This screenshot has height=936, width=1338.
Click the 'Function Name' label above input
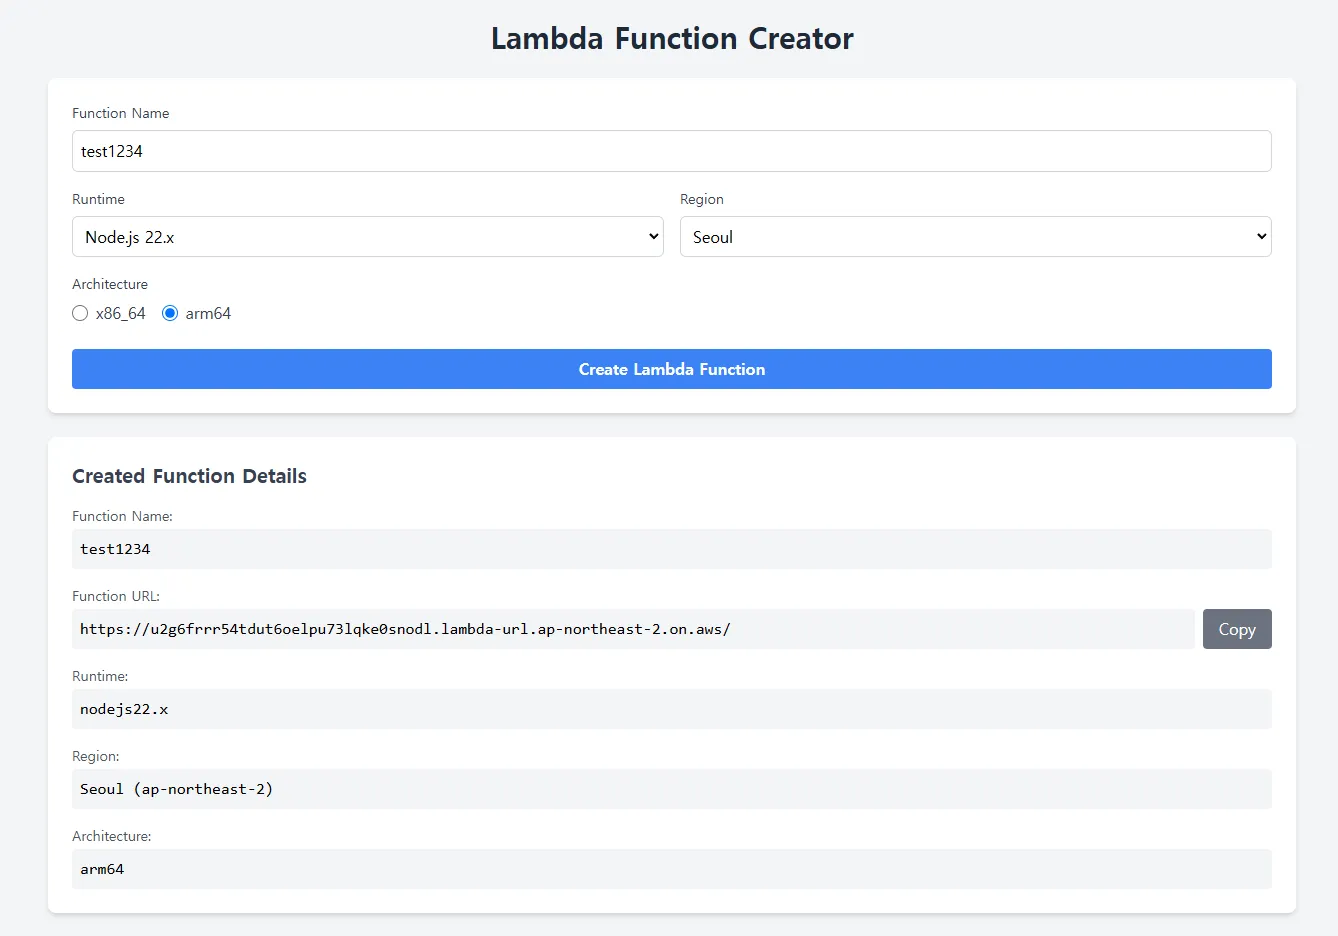[121, 113]
